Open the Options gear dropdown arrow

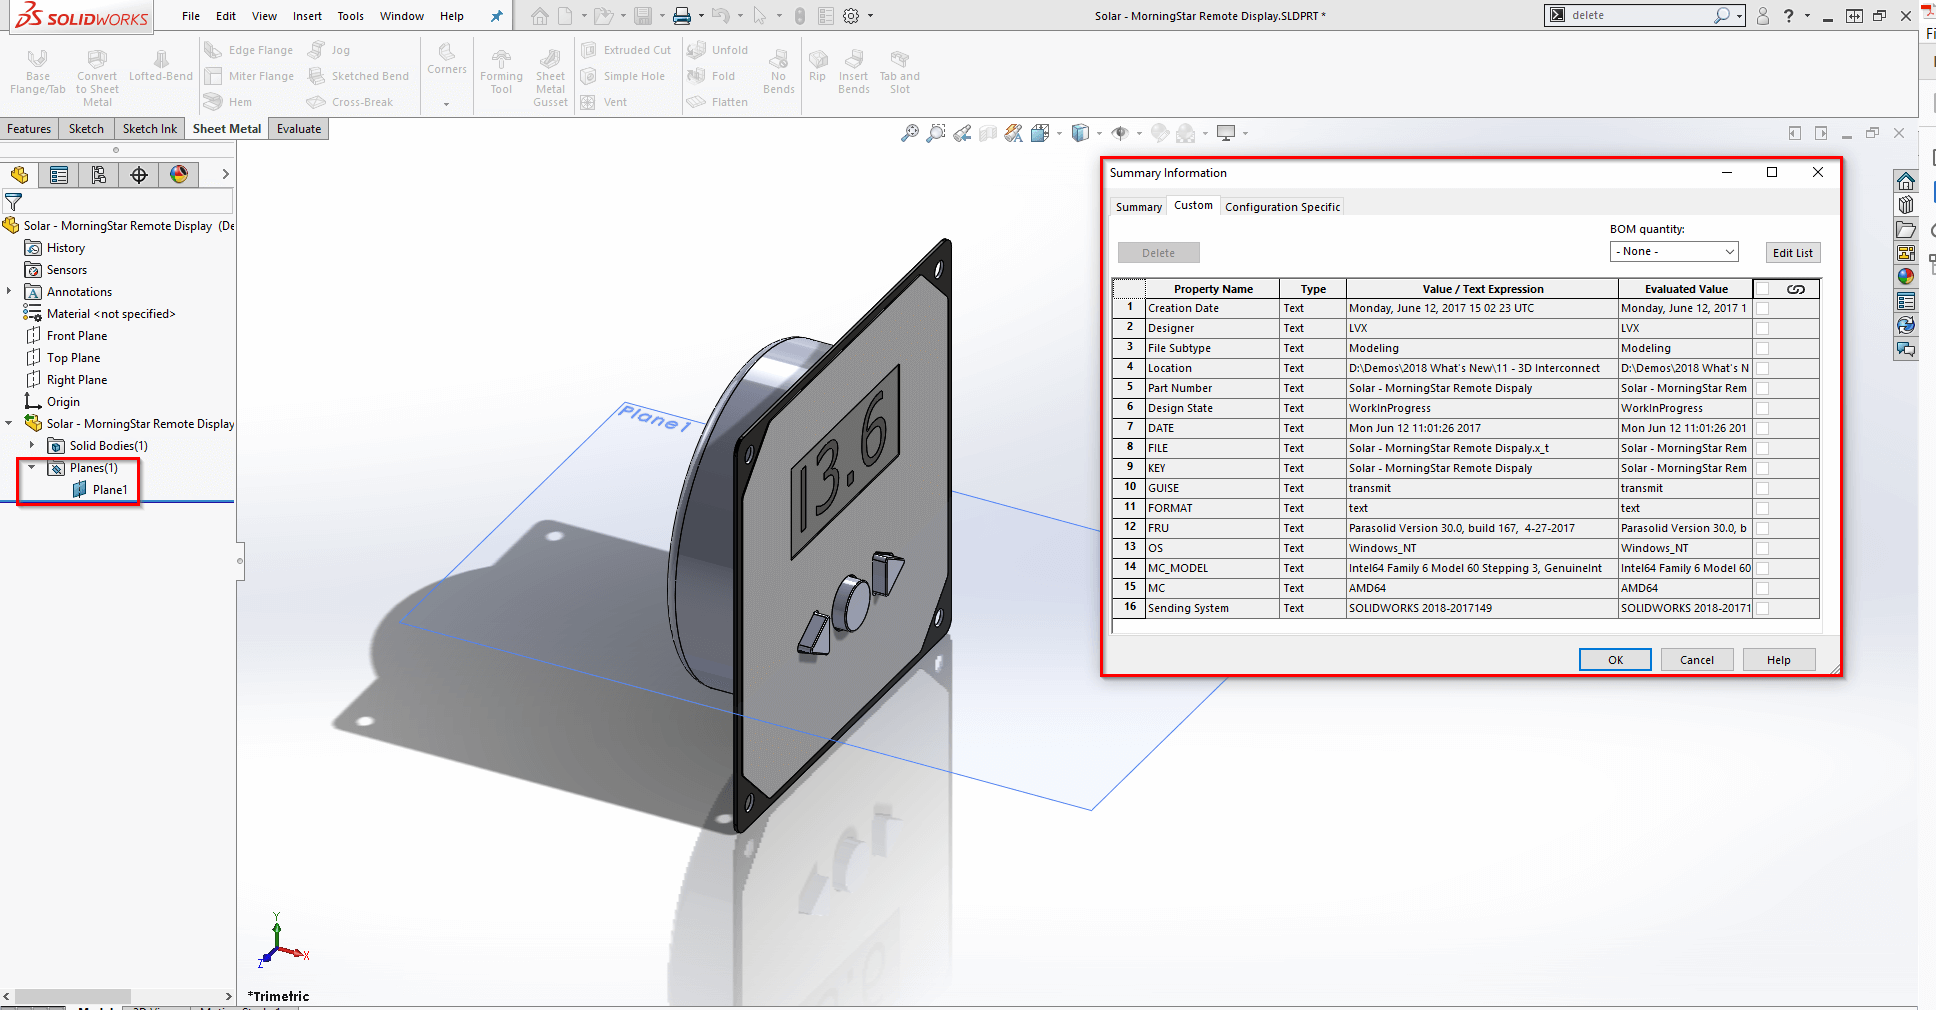pyautogui.click(x=870, y=16)
